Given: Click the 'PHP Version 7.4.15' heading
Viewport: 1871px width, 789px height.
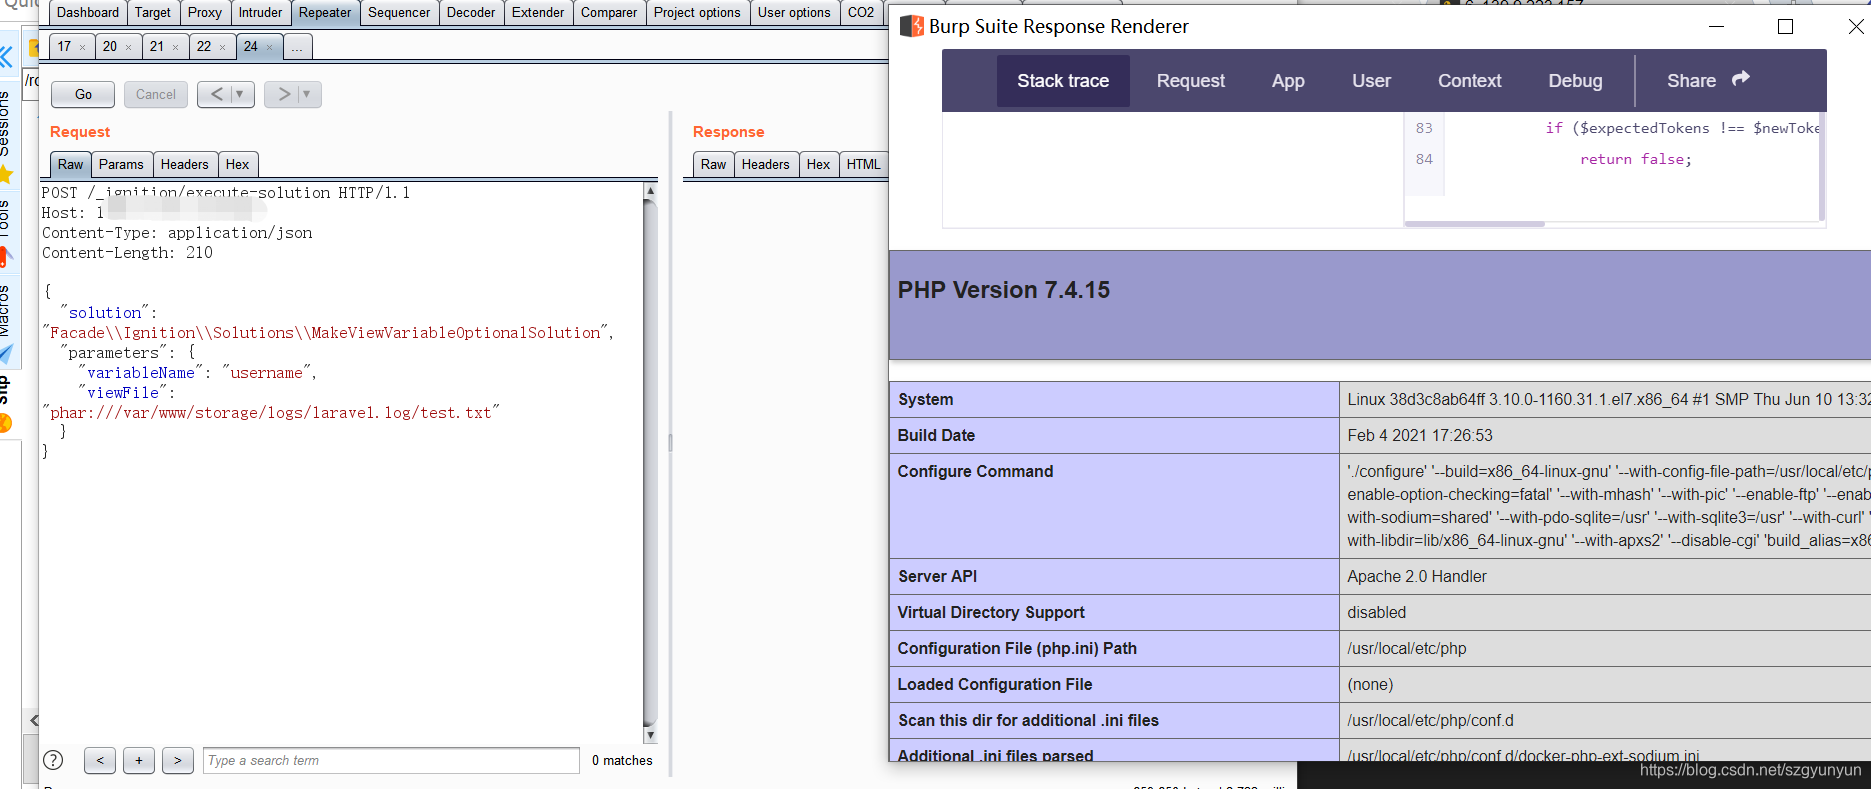Looking at the screenshot, I should click(x=1004, y=290).
